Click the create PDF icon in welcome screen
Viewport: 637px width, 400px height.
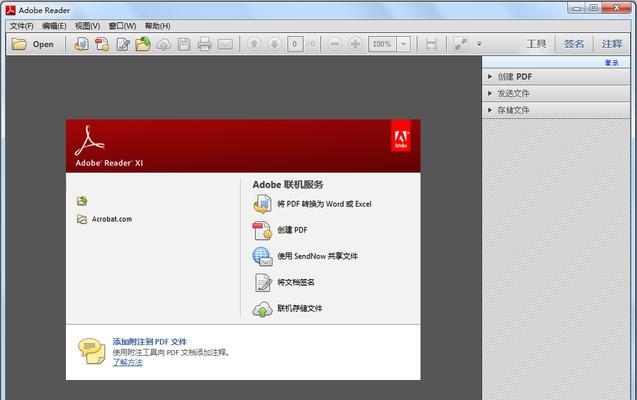point(262,230)
